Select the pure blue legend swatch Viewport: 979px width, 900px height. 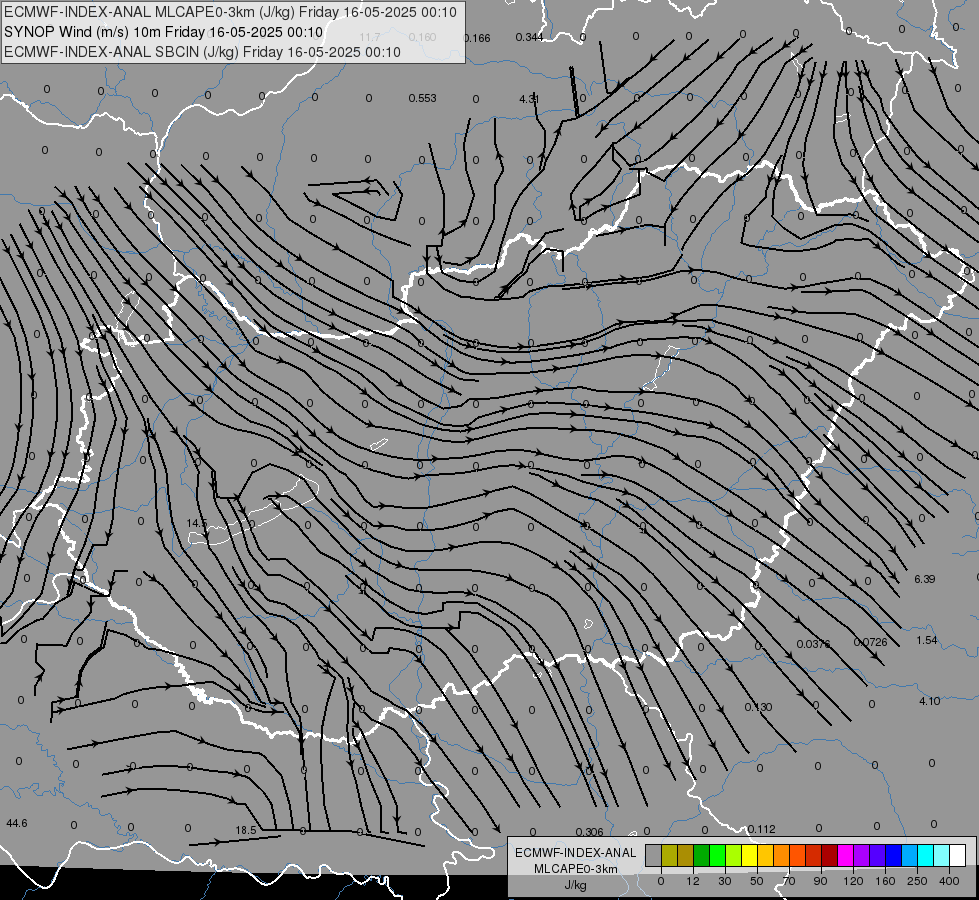894,855
